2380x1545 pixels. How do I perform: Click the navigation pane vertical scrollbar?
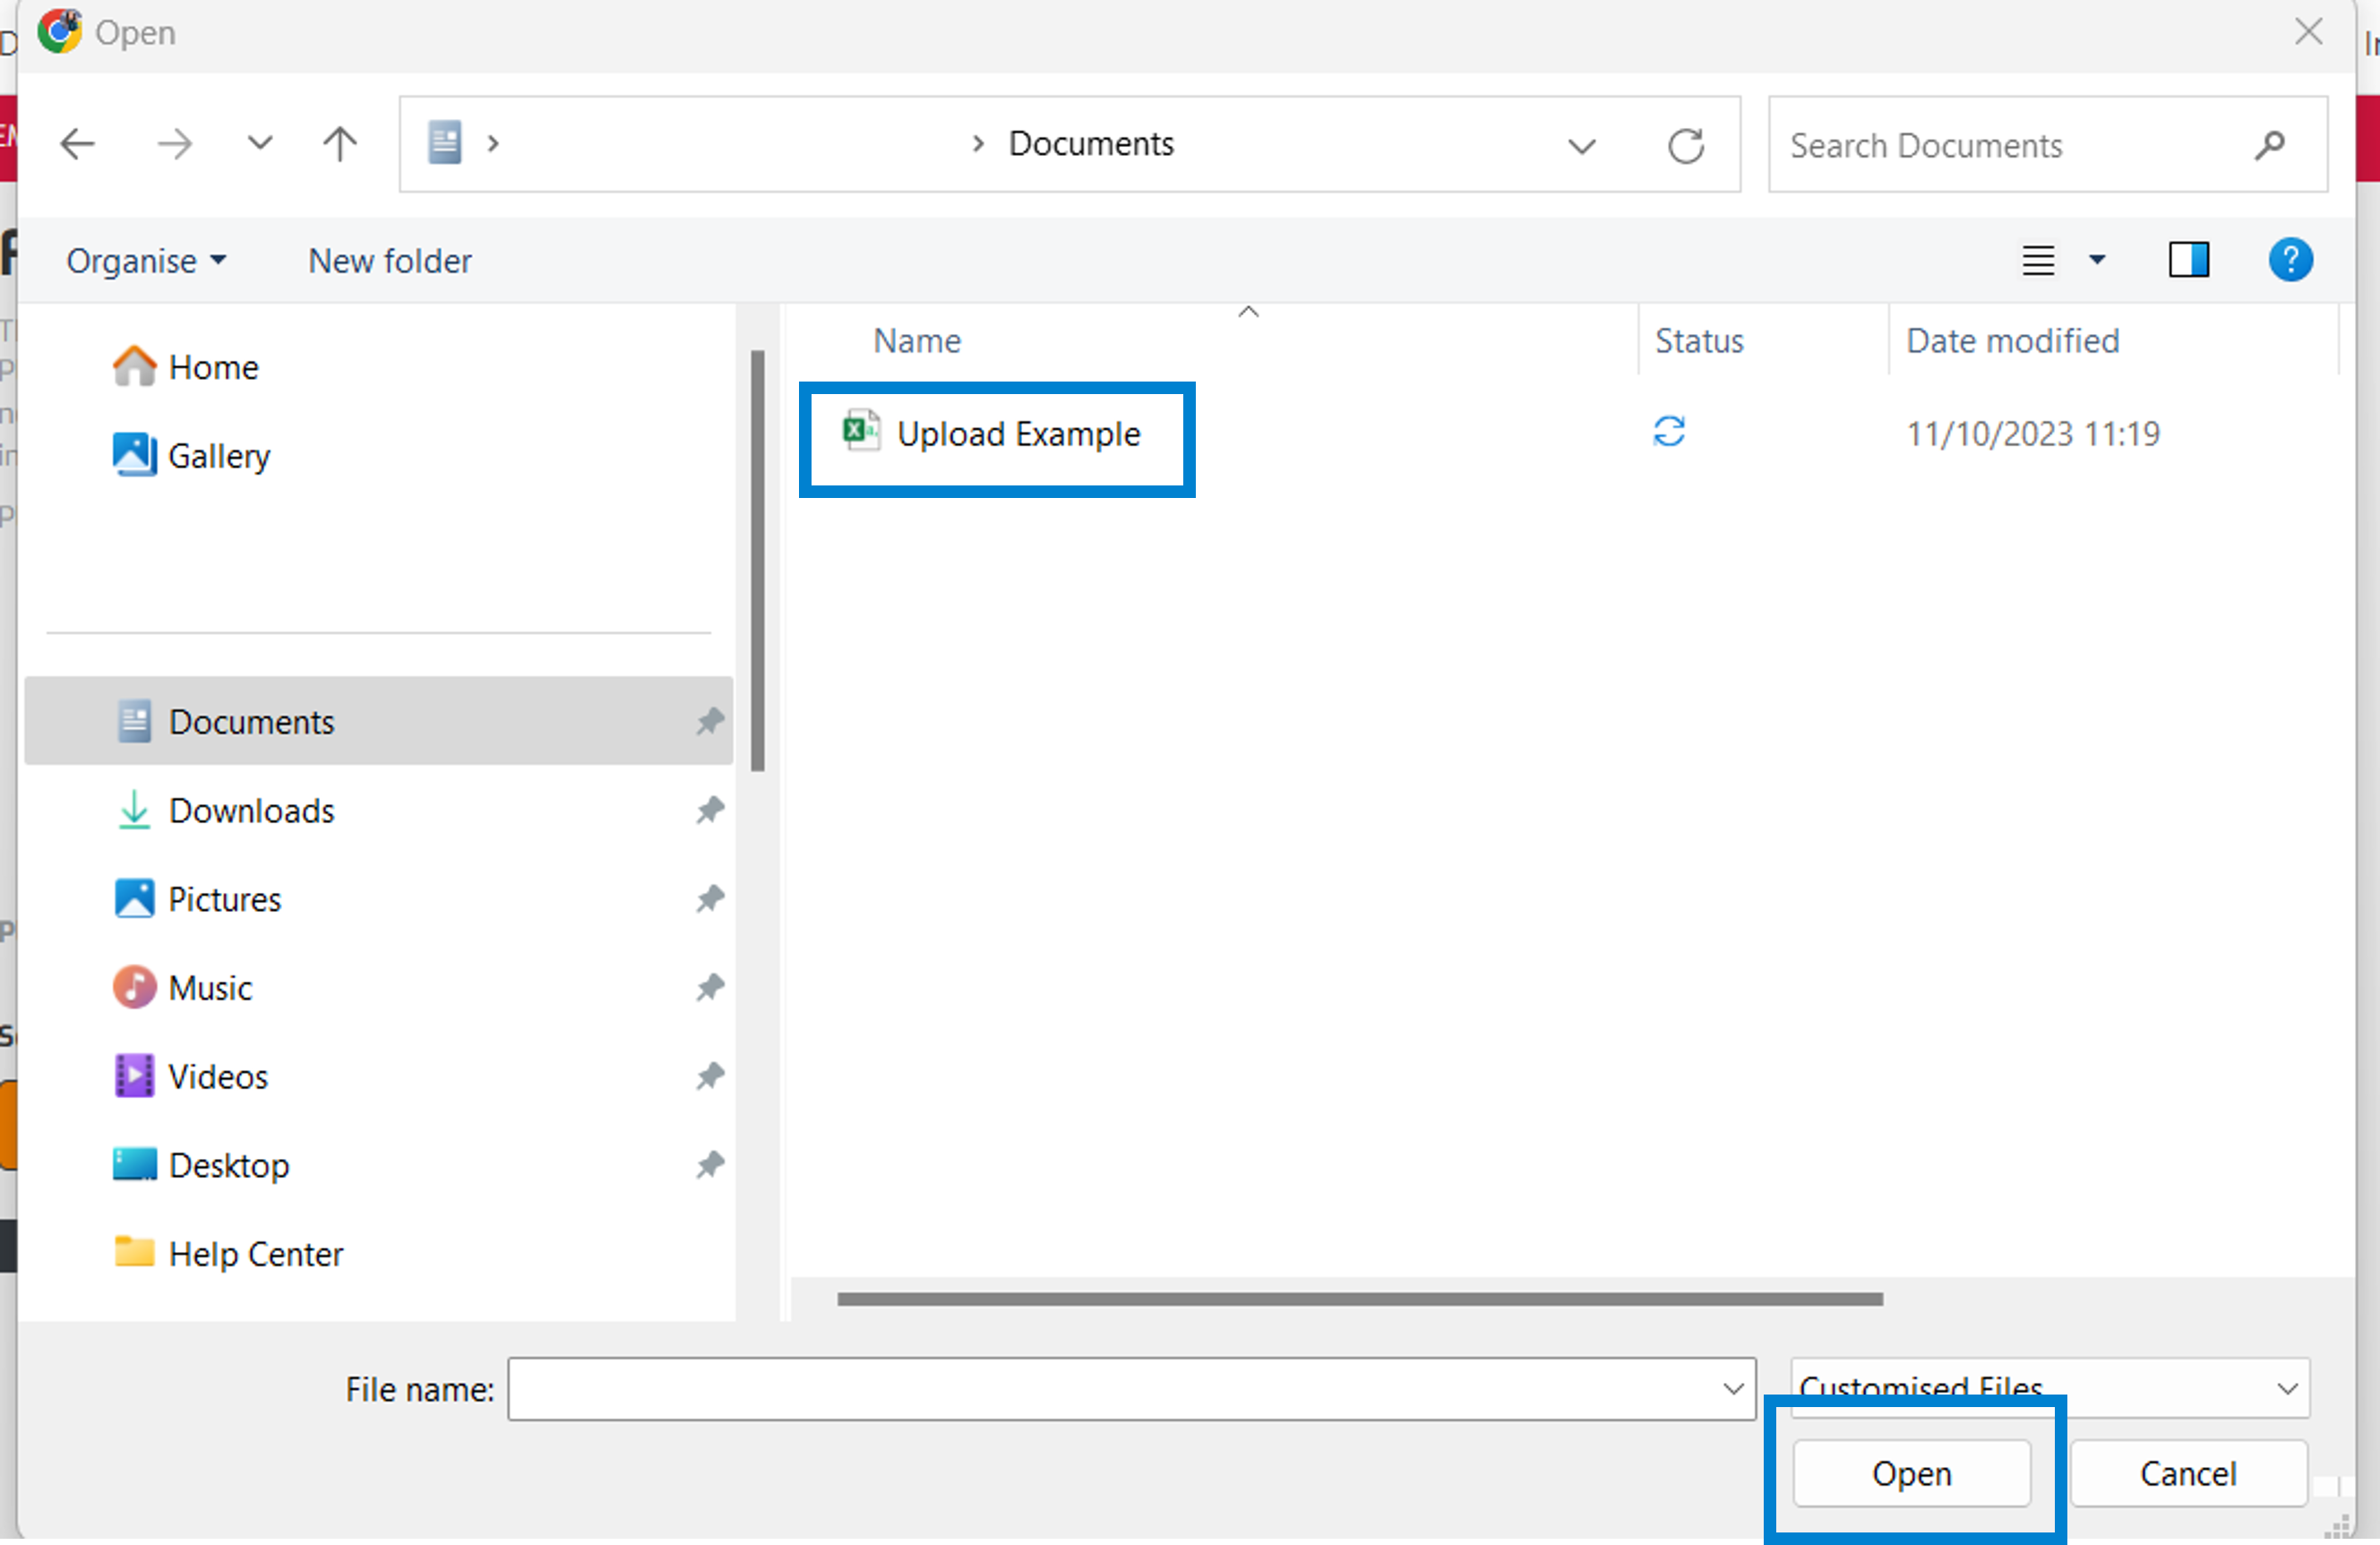[758, 560]
